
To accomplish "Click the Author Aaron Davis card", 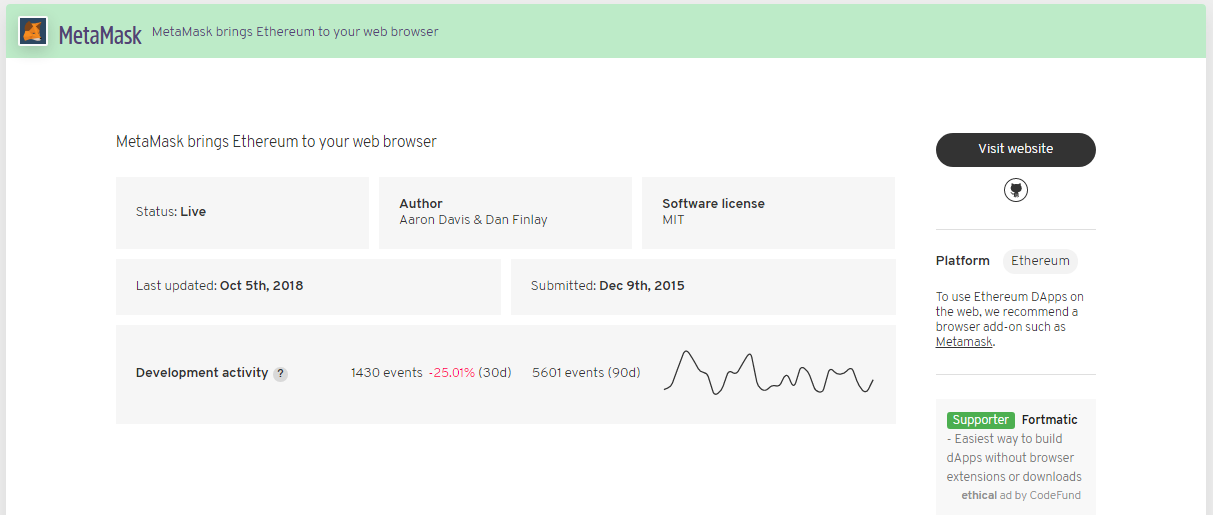I will (x=505, y=212).
